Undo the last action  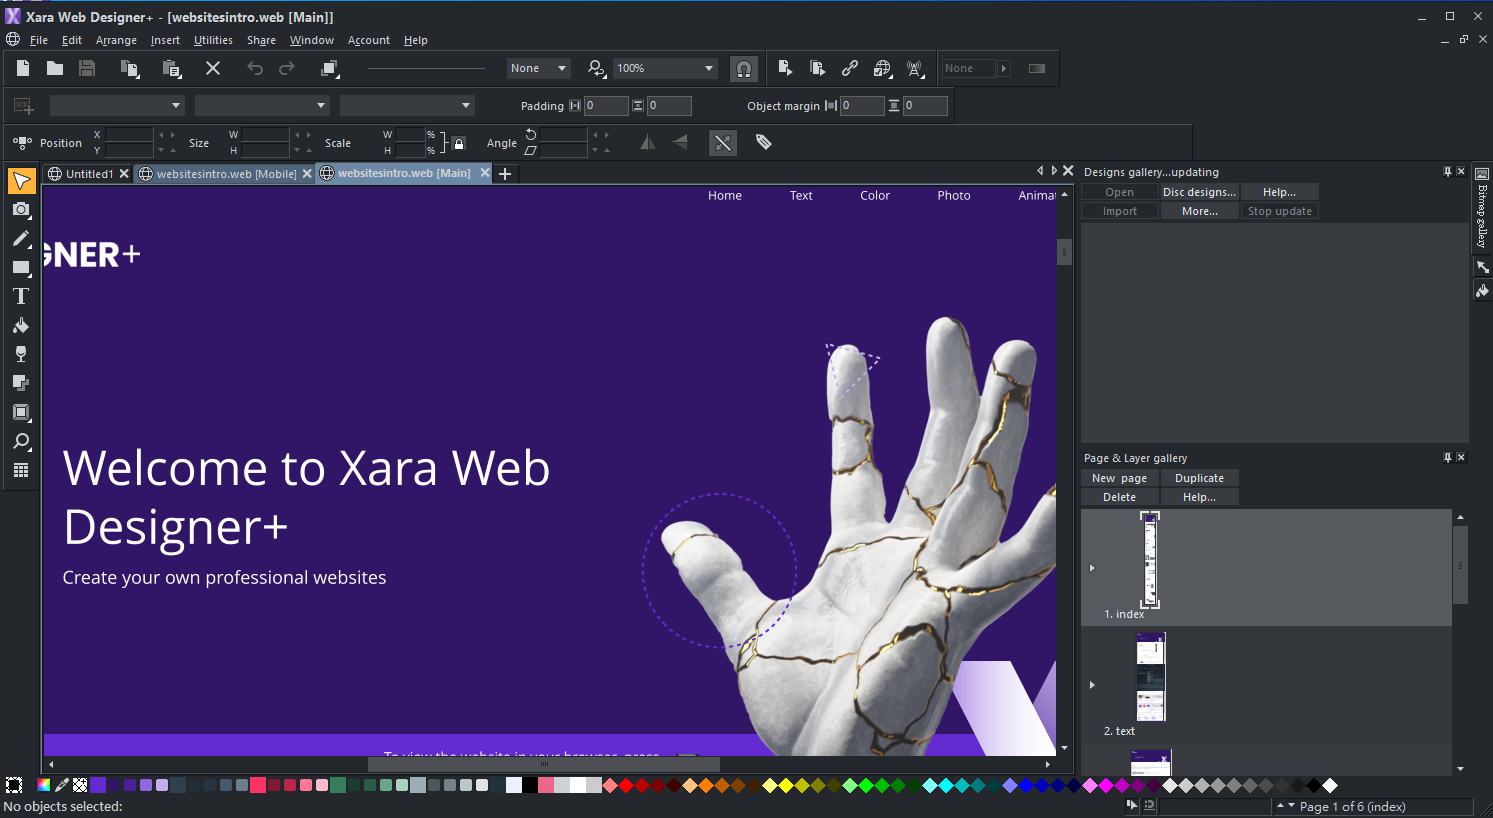[255, 68]
